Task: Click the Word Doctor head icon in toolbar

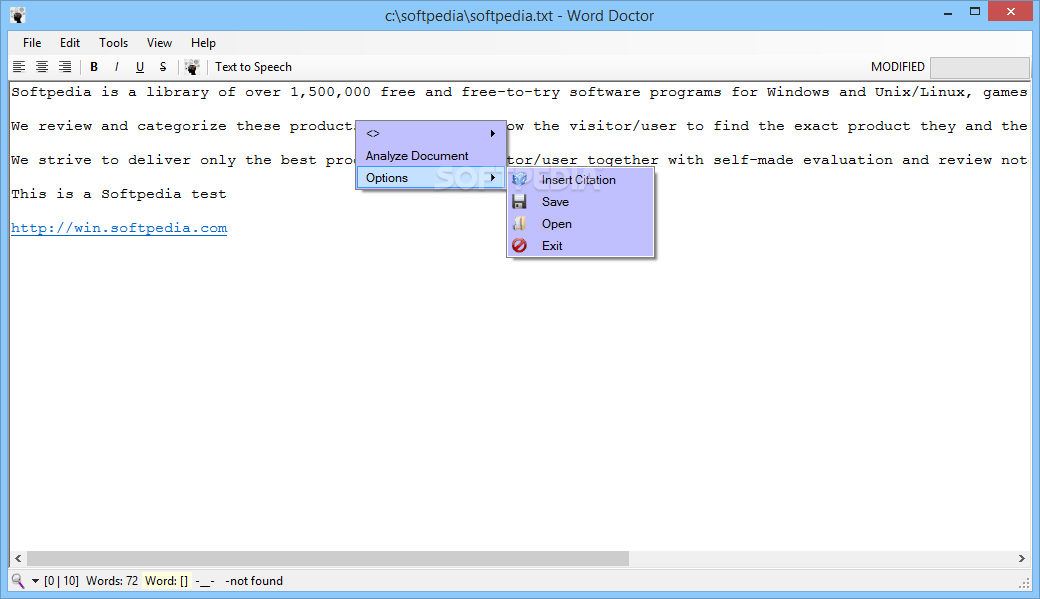Action: pos(192,67)
